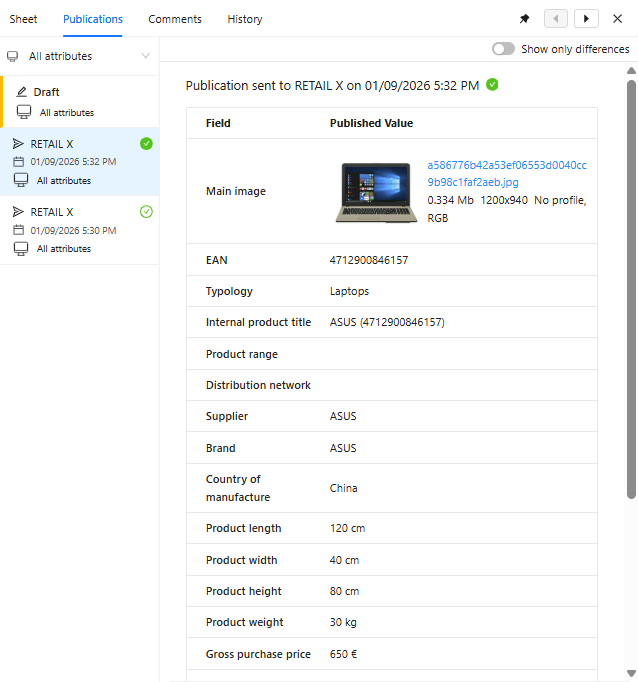Click green check on 5:32 PM publication

point(146,144)
